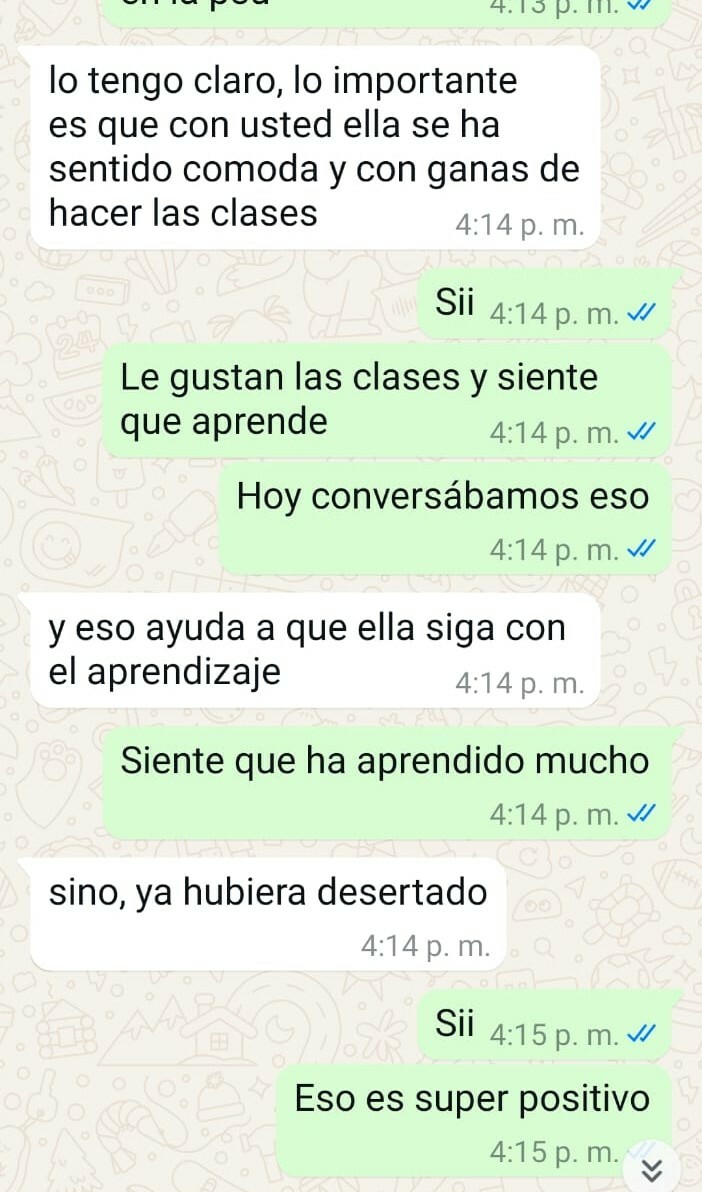This screenshot has width=702, height=1192.
Task: Select message 'lo tengo claro, lo importante'
Action: click(x=315, y=147)
